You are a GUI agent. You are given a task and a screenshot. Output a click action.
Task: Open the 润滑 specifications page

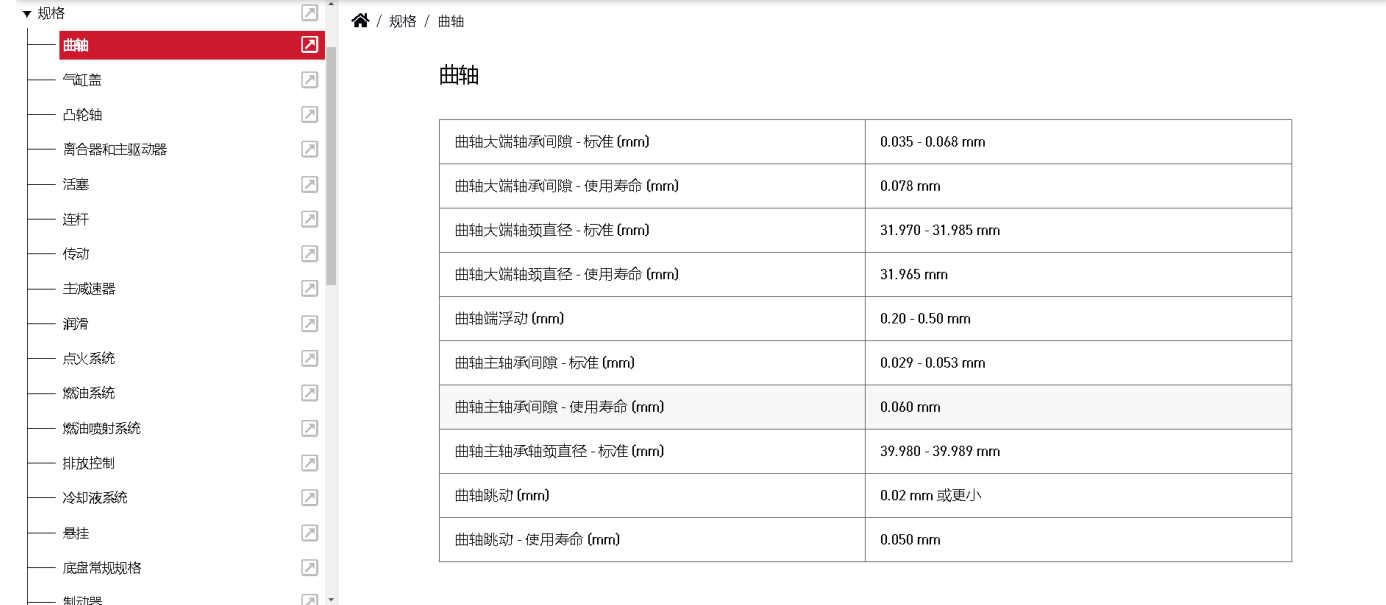coord(75,323)
